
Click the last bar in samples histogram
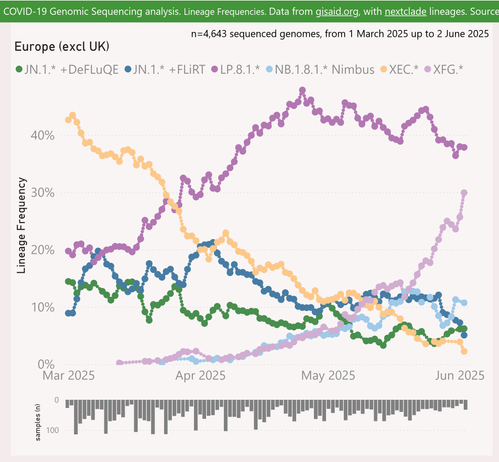click(x=465, y=405)
